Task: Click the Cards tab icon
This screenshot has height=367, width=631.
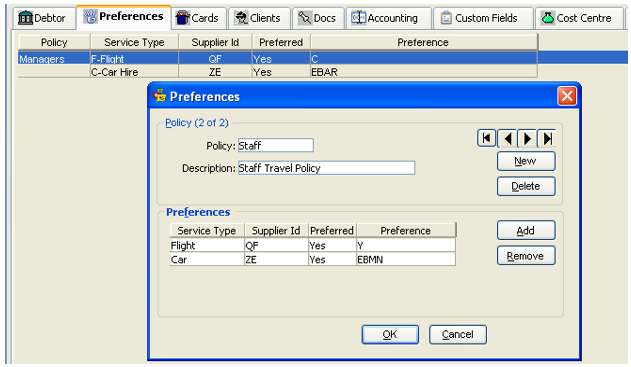Action: coord(183,18)
